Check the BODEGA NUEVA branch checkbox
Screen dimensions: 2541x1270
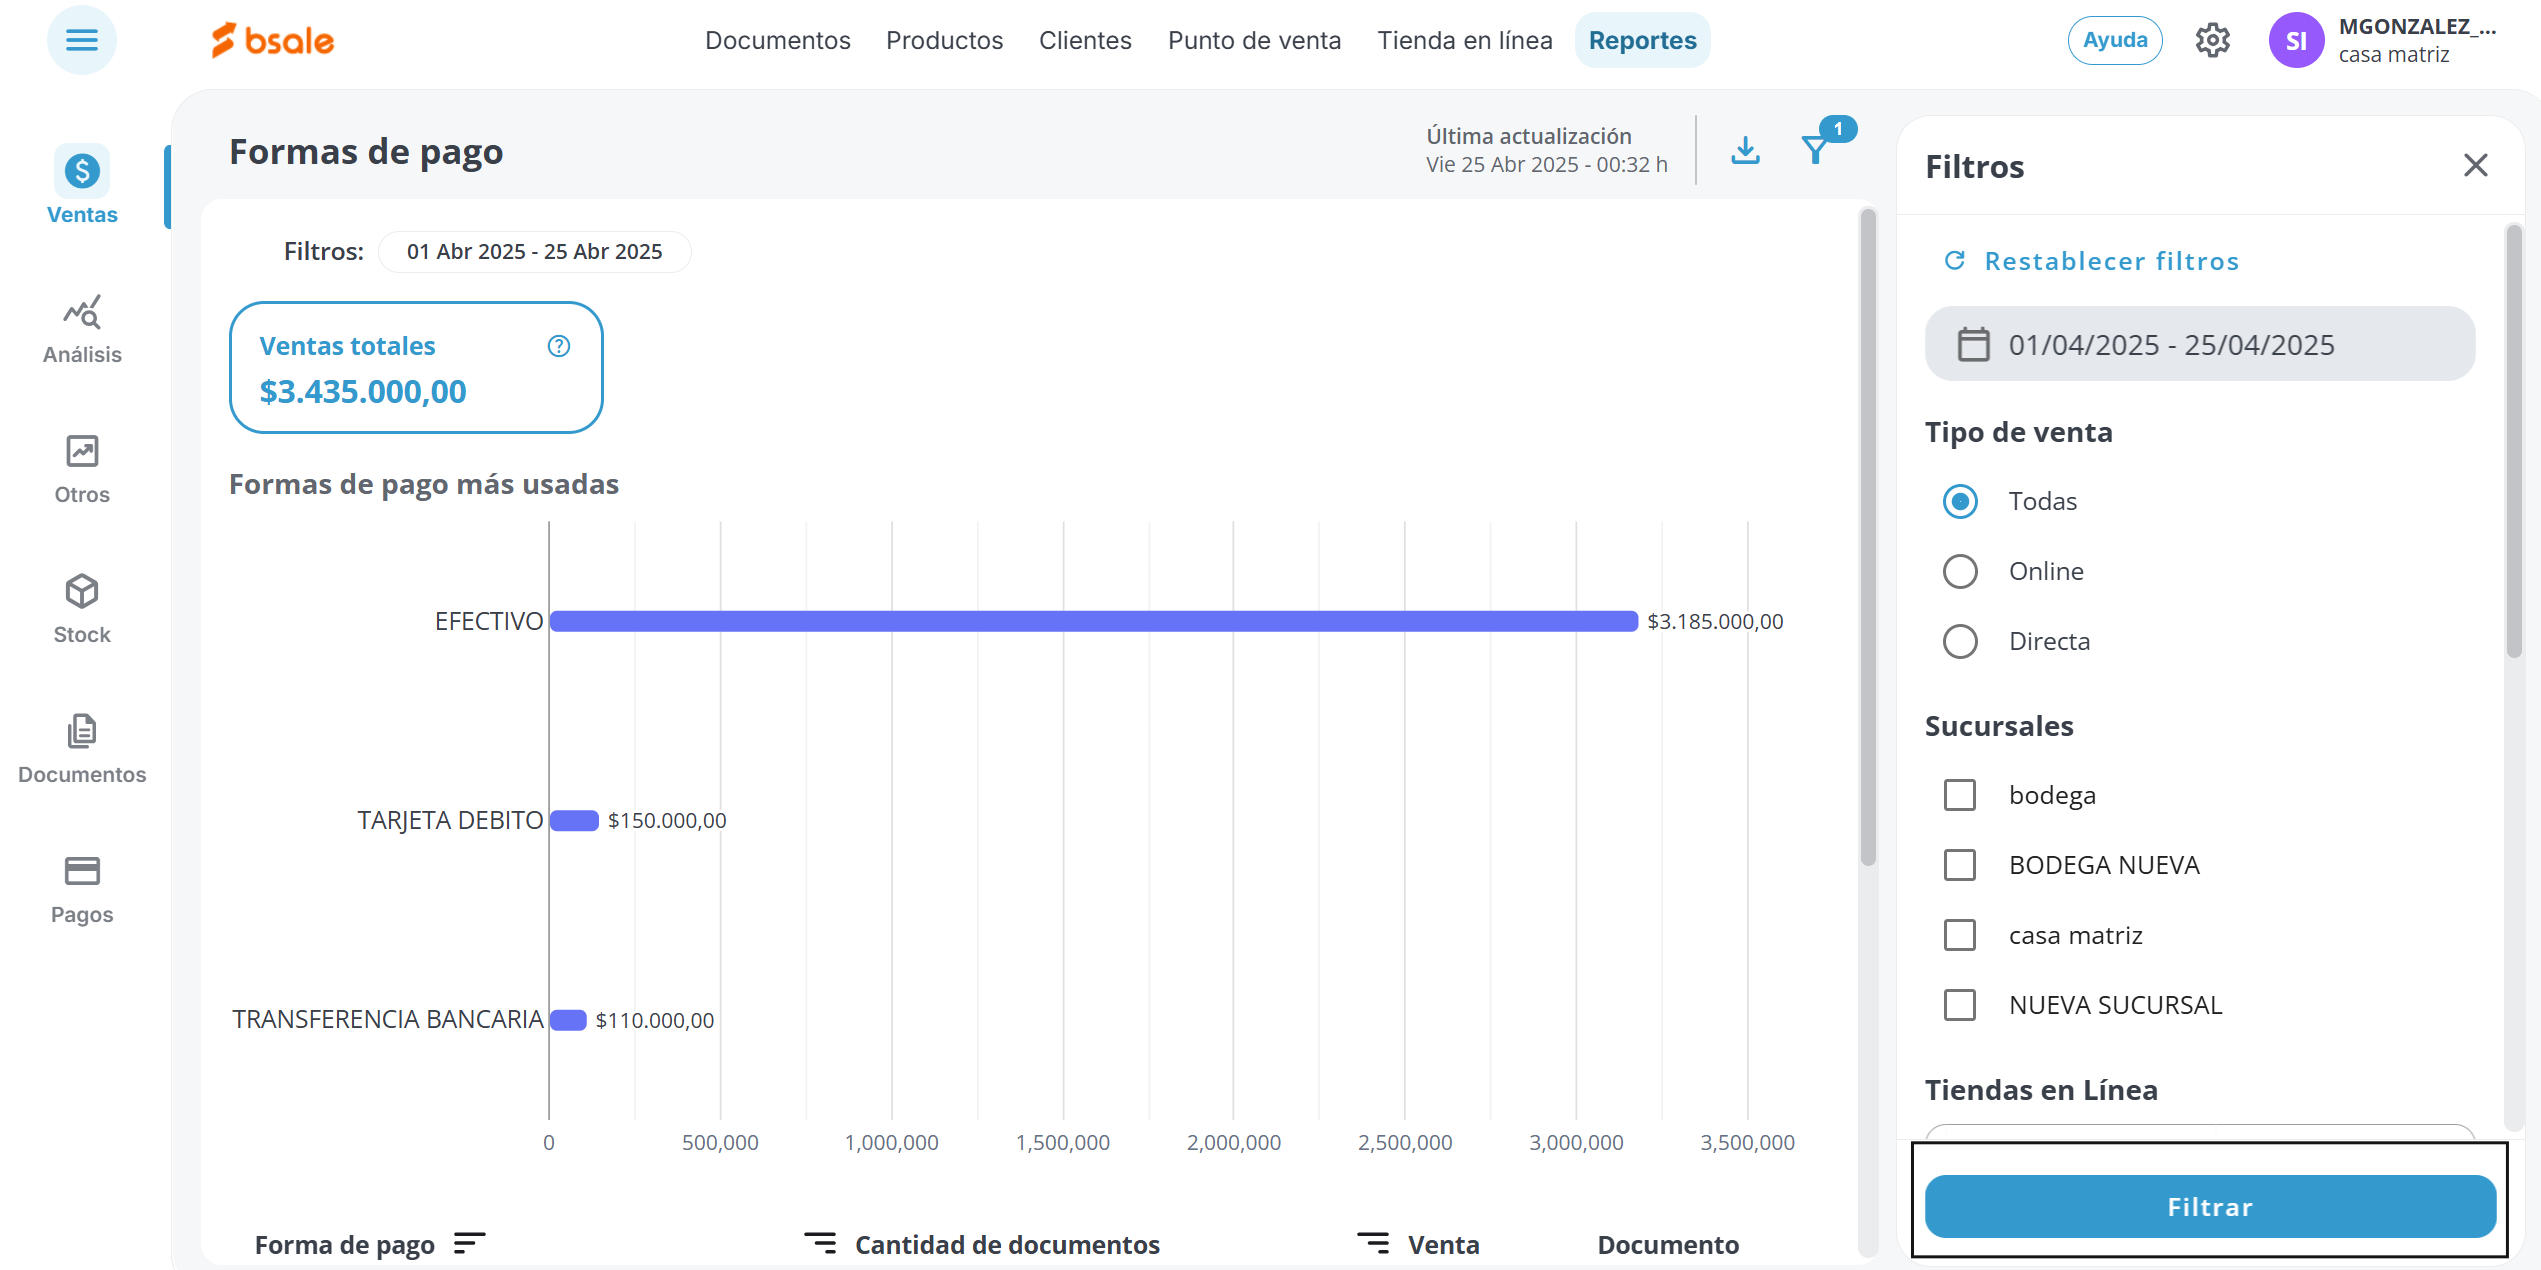pos(1960,865)
